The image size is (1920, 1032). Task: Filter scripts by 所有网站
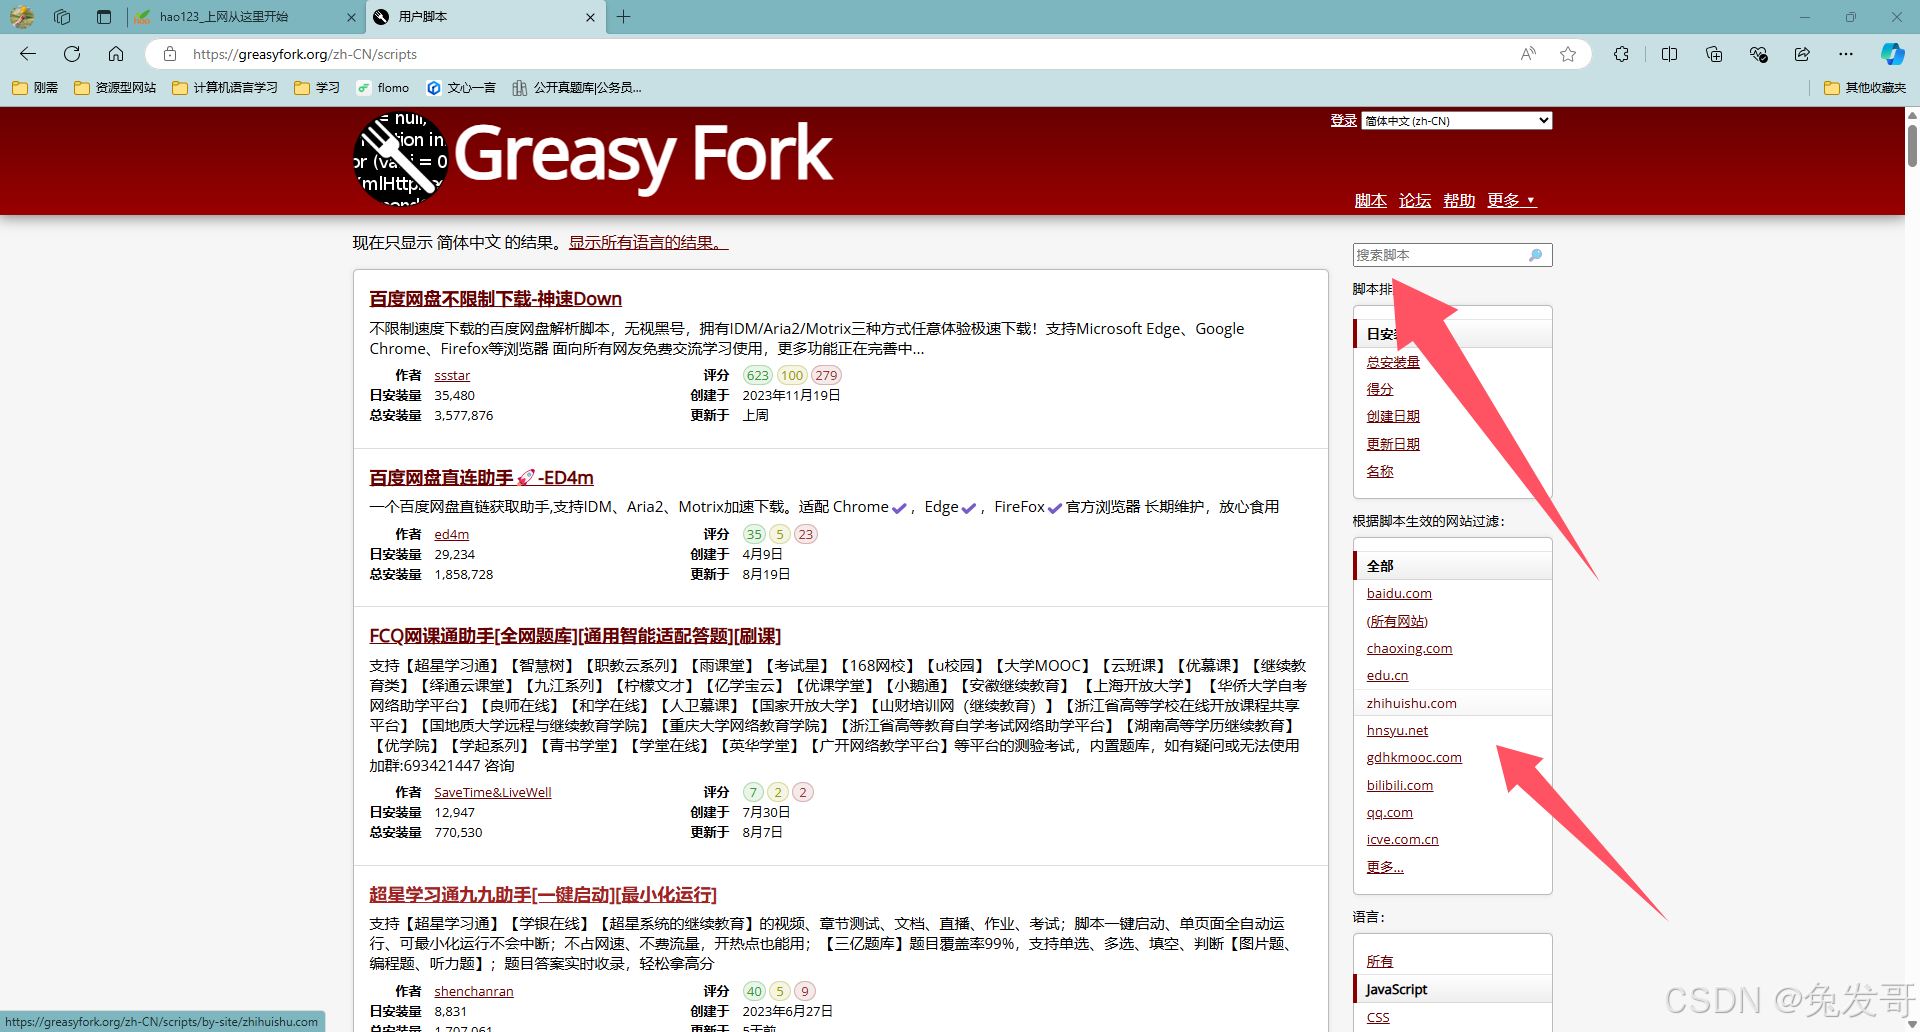pyautogui.click(x=1397, y=621)
